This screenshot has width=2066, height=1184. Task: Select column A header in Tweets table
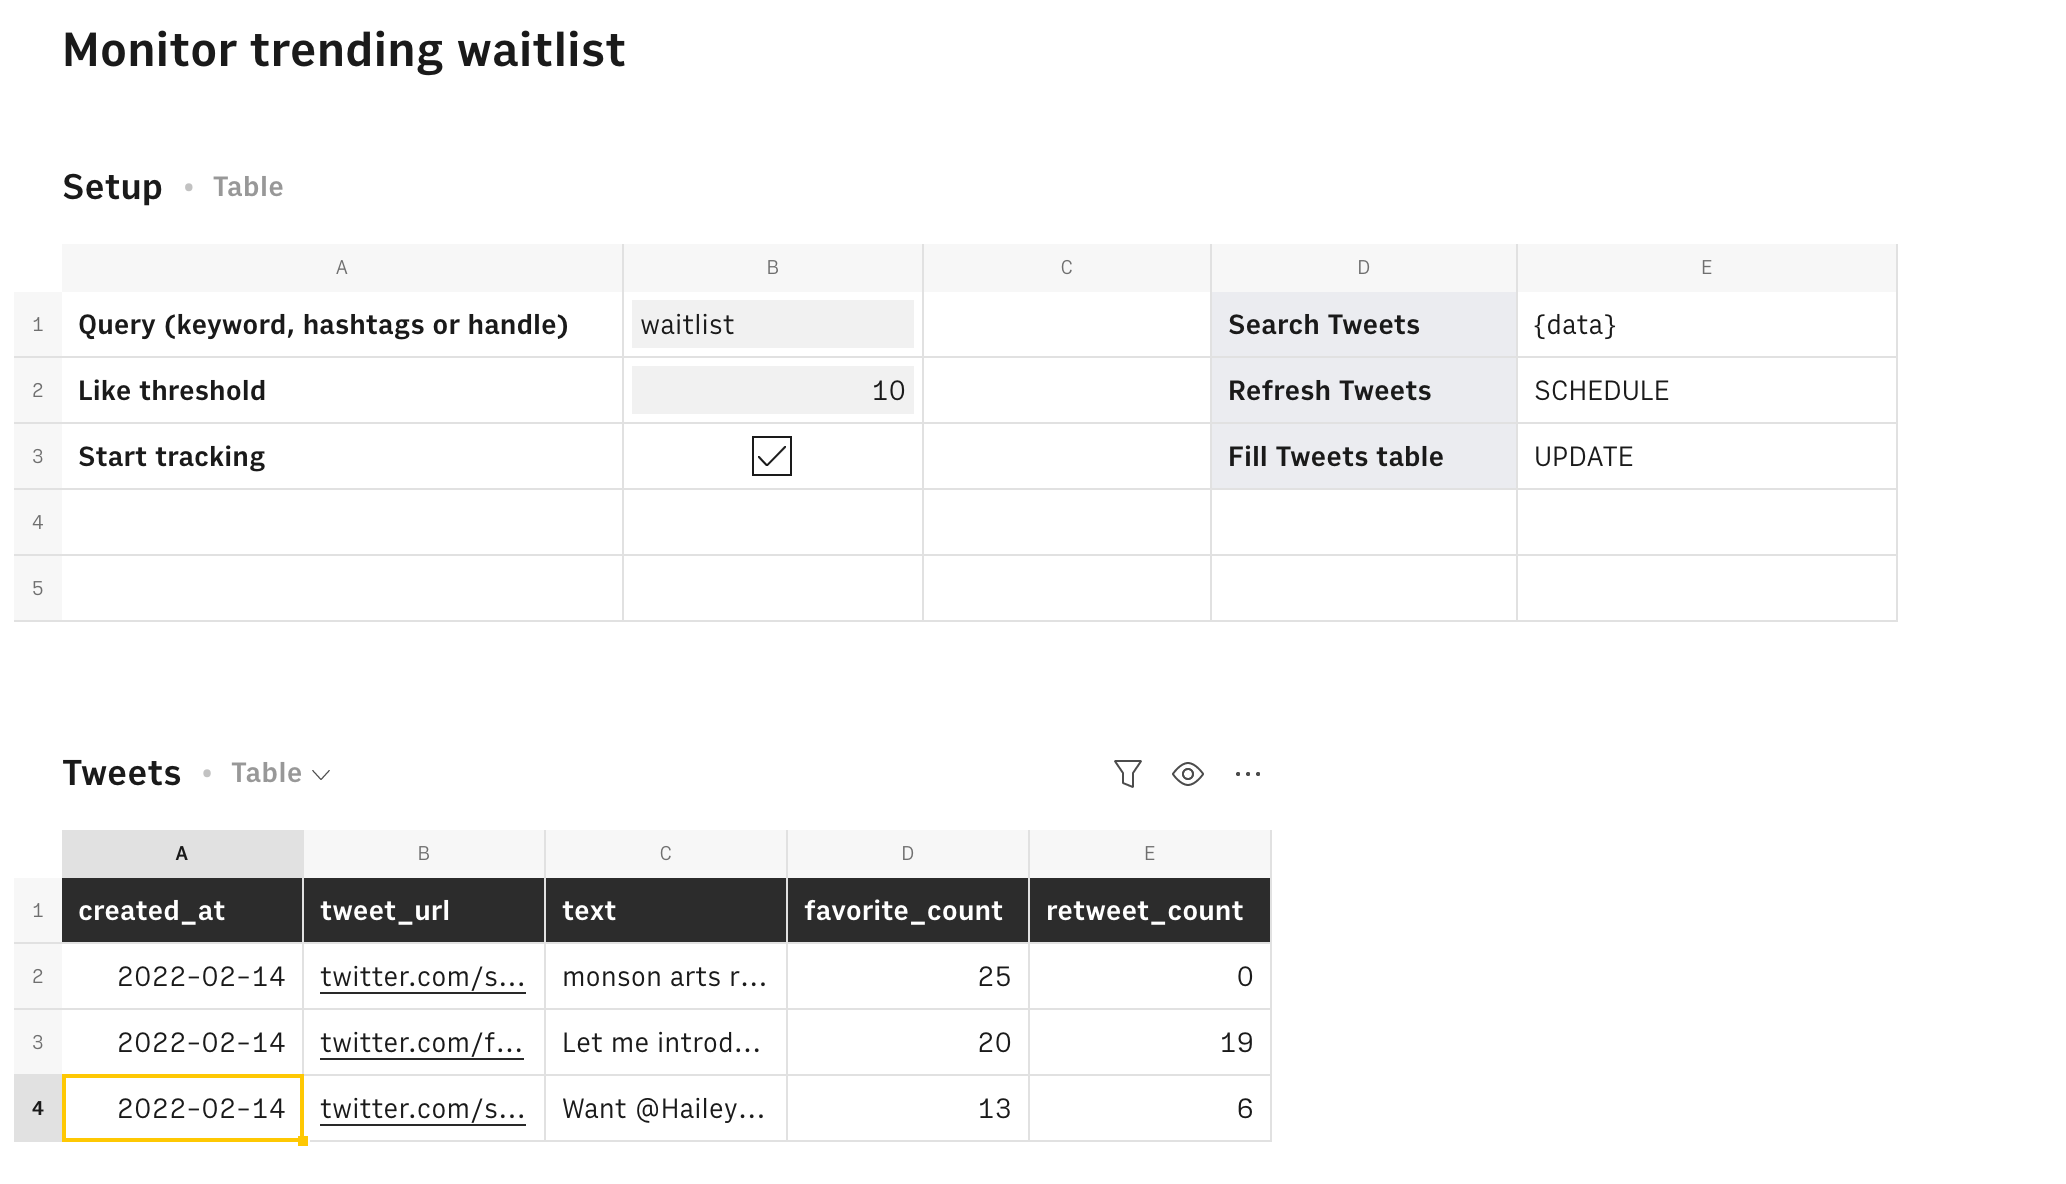(182, 854)
